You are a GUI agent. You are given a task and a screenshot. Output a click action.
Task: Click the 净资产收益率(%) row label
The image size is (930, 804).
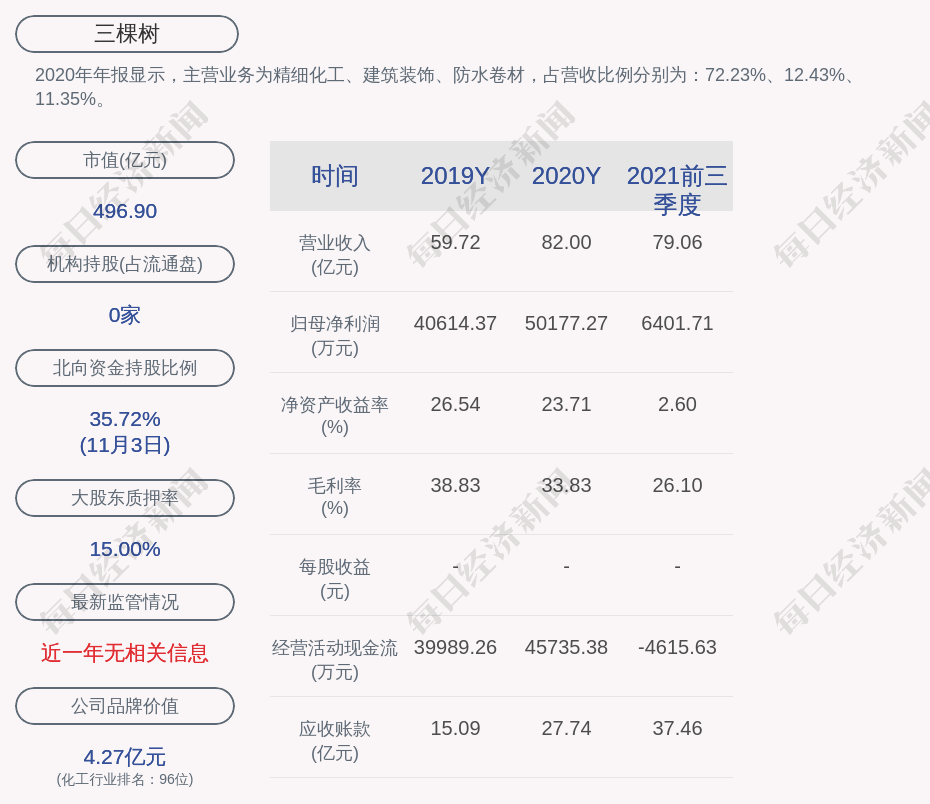click(335, 416)
